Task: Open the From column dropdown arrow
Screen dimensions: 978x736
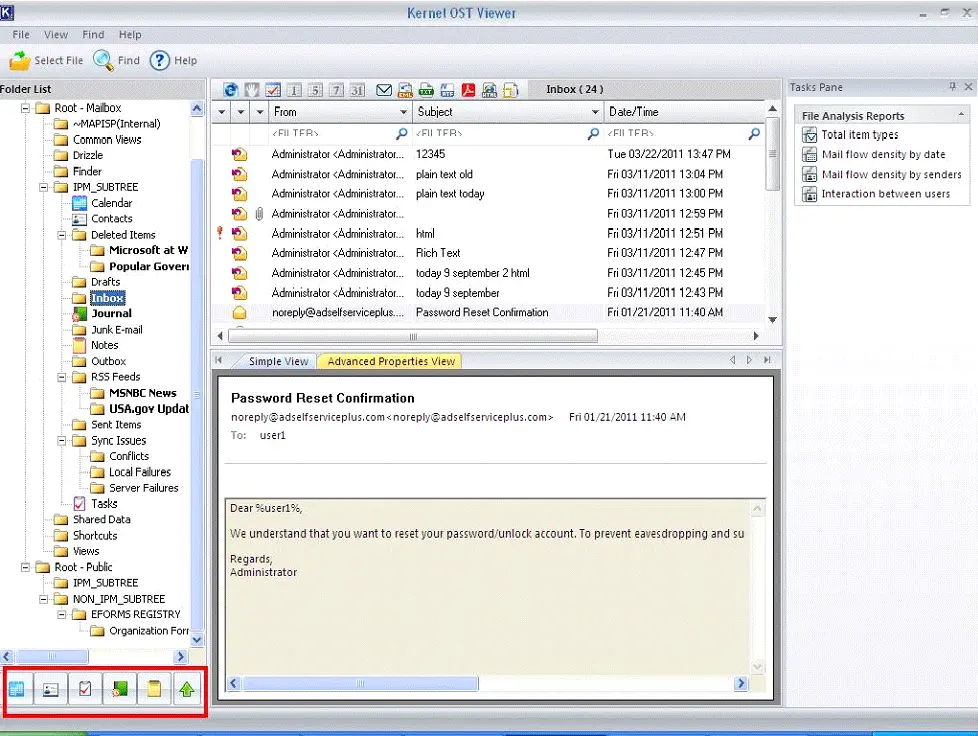Action: [403, 112]
